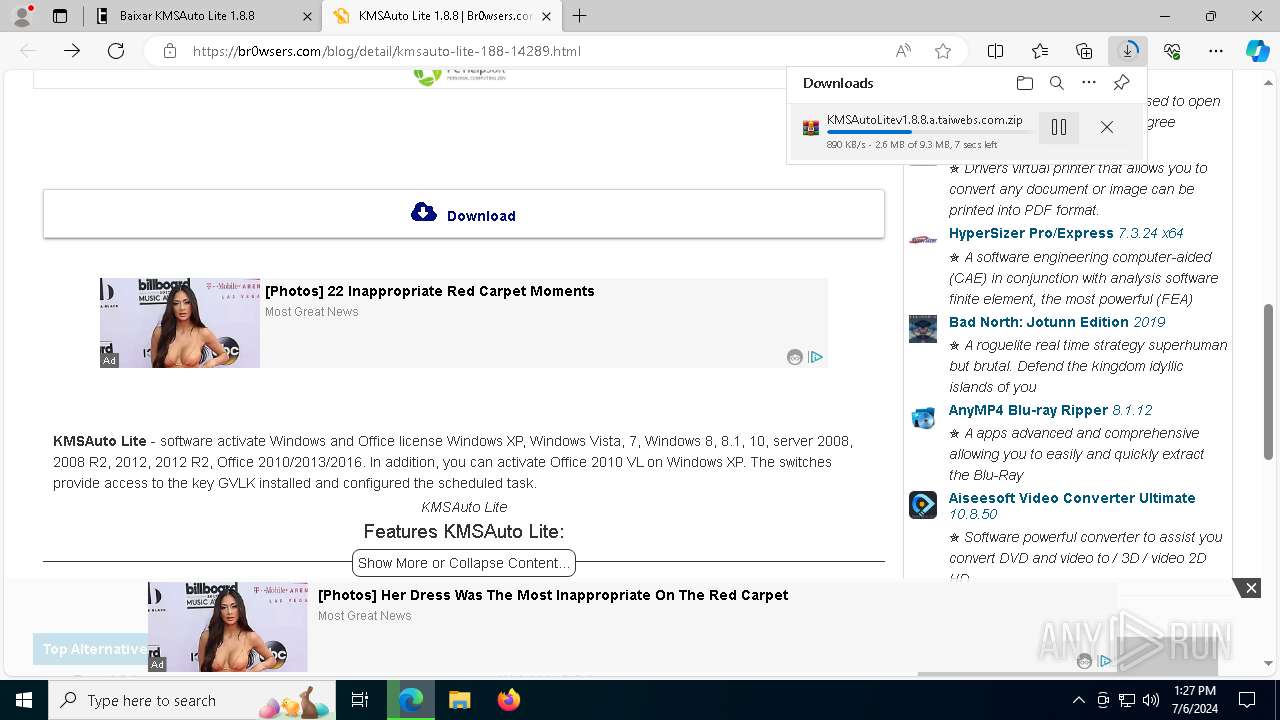Cancel the KMSAutoLite zip download
1280x720 pixels.
point(1107,127)
